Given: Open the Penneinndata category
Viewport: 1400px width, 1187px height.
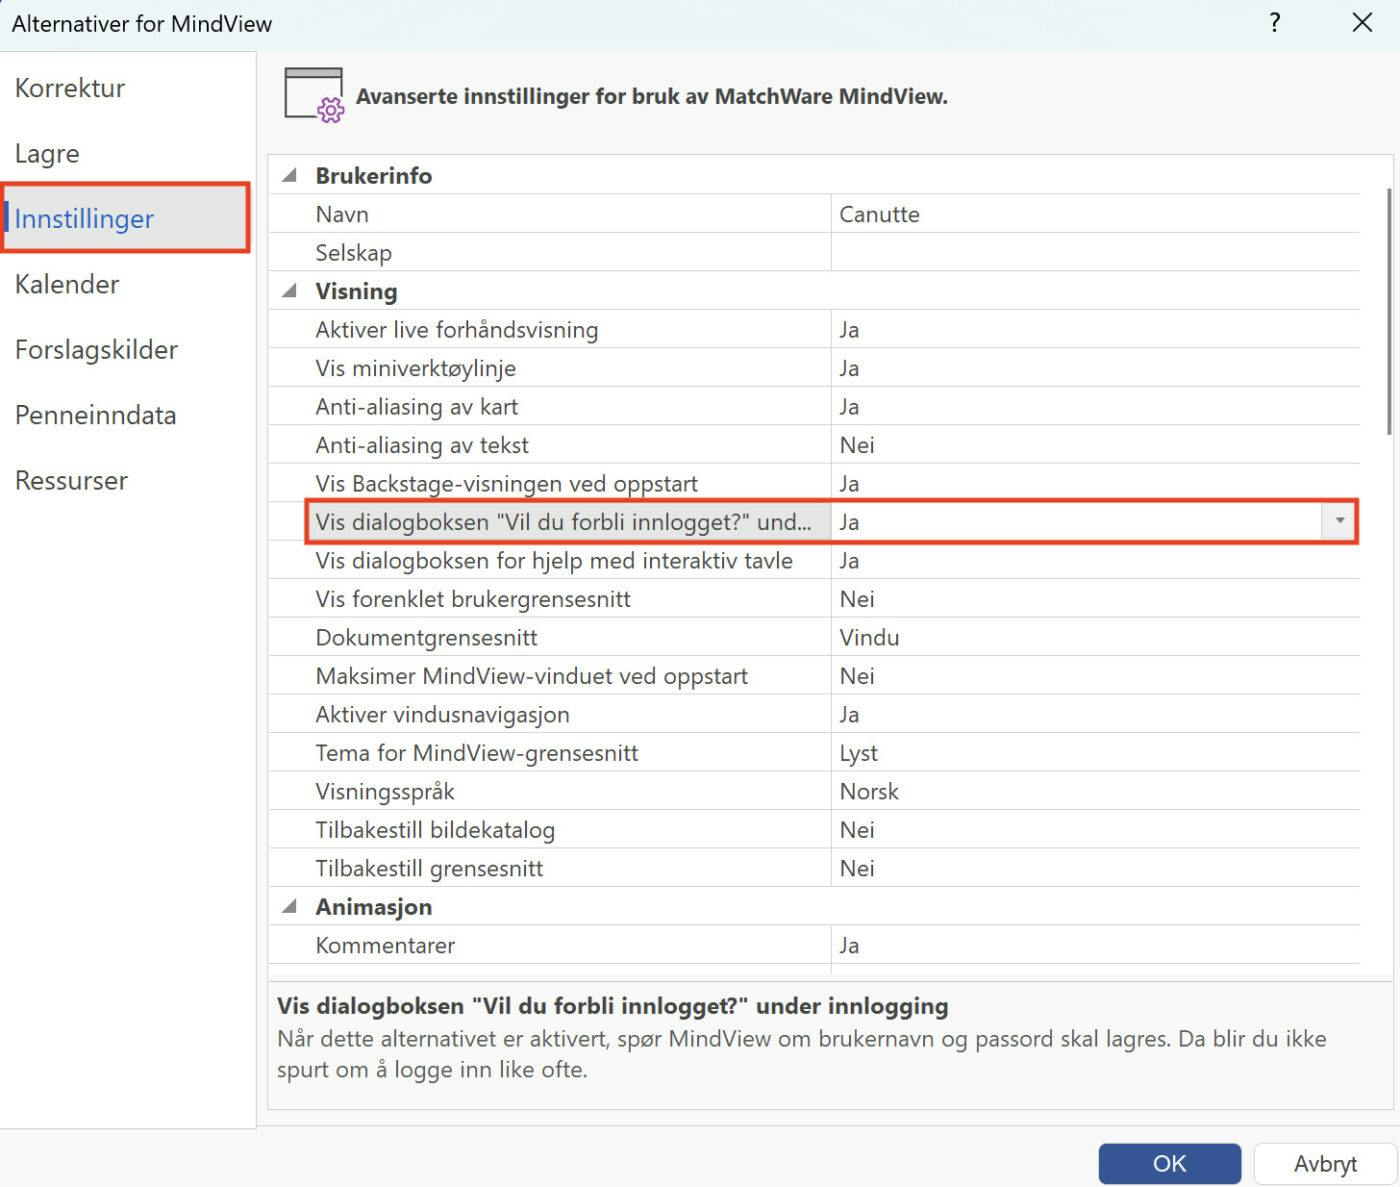Looking at the screenshot, I should [95, 415].
